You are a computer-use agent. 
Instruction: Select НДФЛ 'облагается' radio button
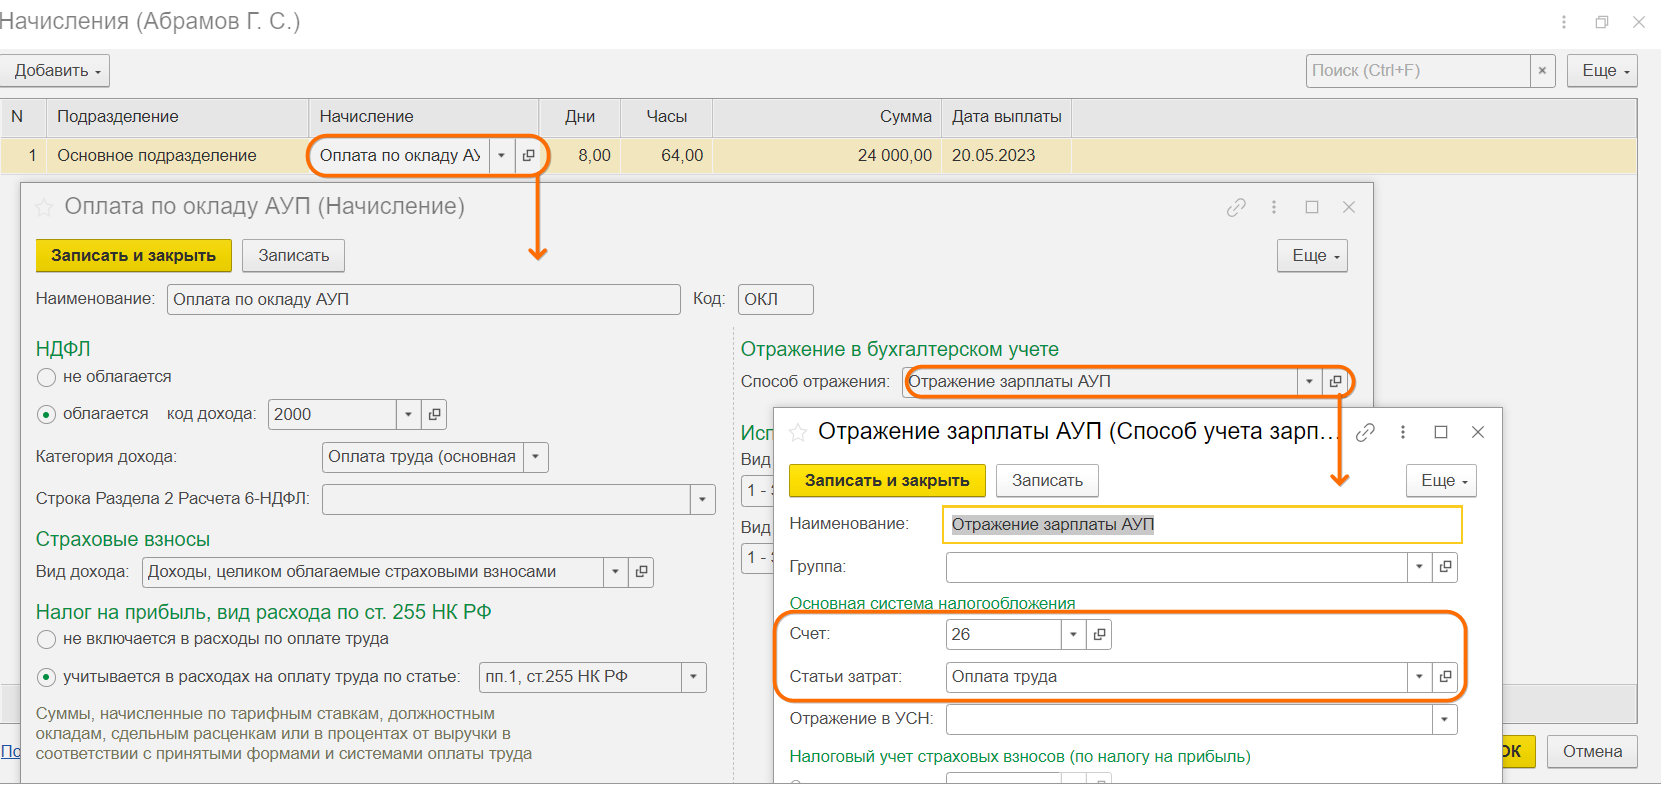click(x=46, y=414)
